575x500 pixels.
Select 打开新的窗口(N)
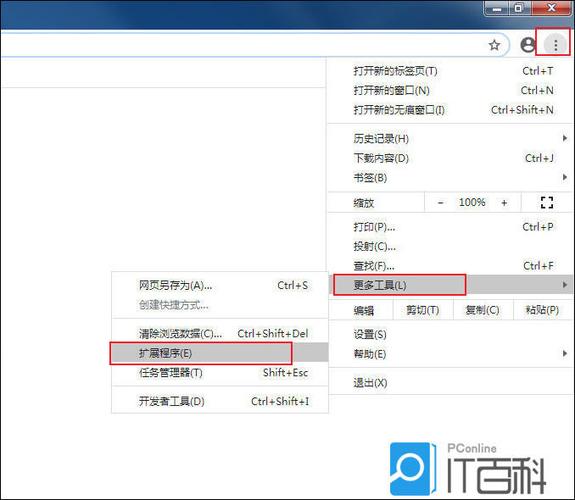click(x=451, y=90)
